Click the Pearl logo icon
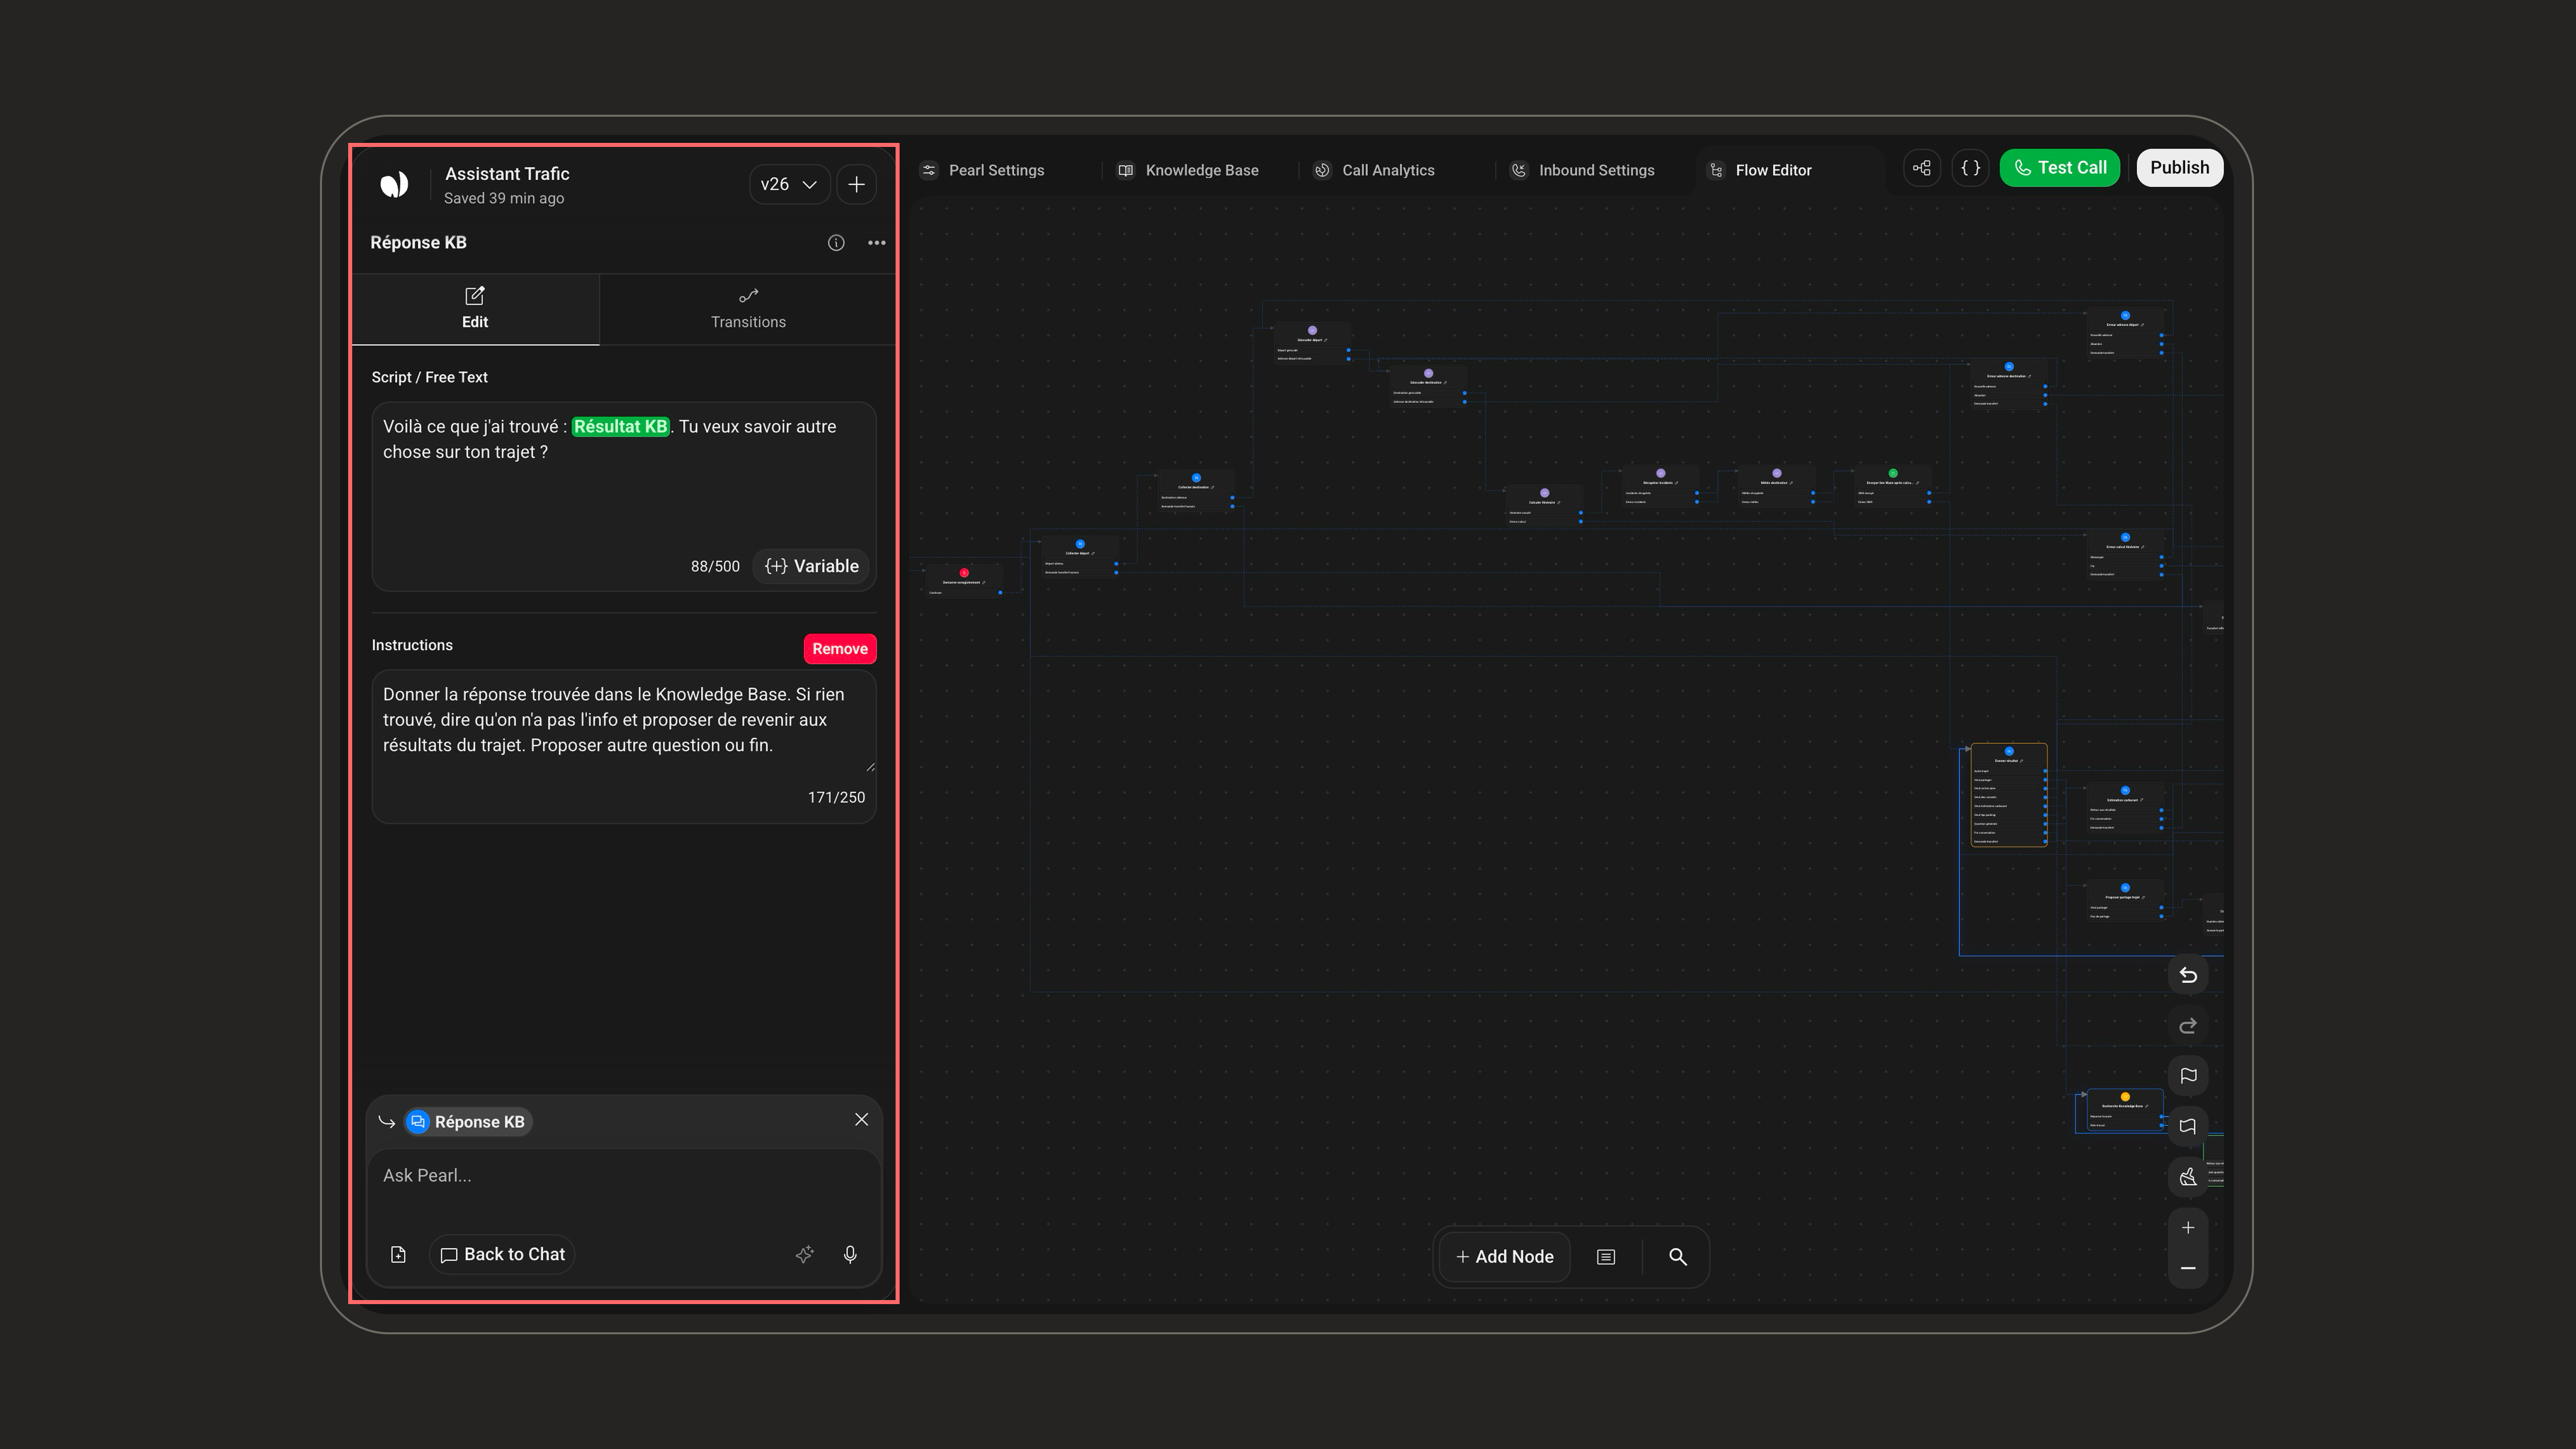 coord(394,184)
